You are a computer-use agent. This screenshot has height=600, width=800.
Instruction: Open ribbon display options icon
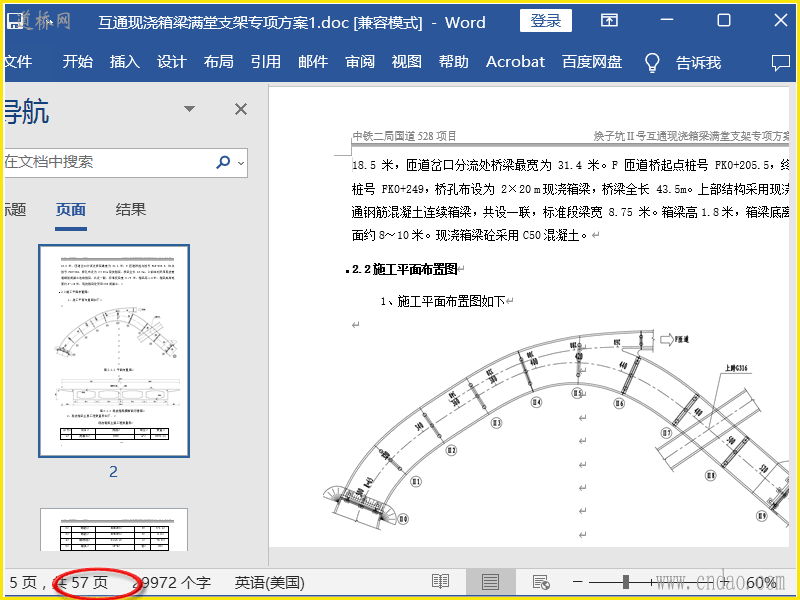point(609,20)
